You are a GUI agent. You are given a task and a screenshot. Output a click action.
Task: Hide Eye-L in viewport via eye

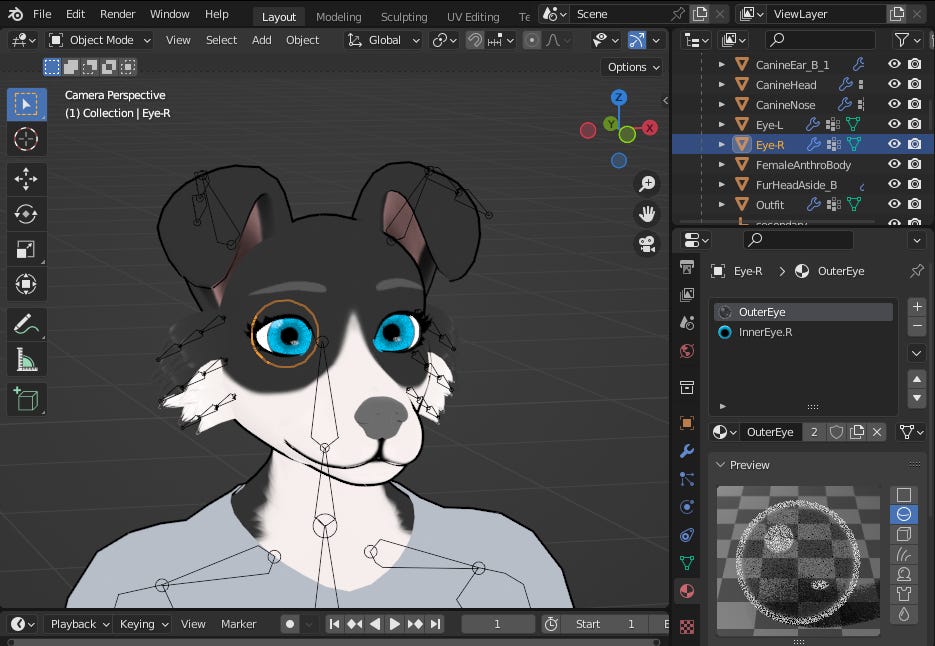894,124
